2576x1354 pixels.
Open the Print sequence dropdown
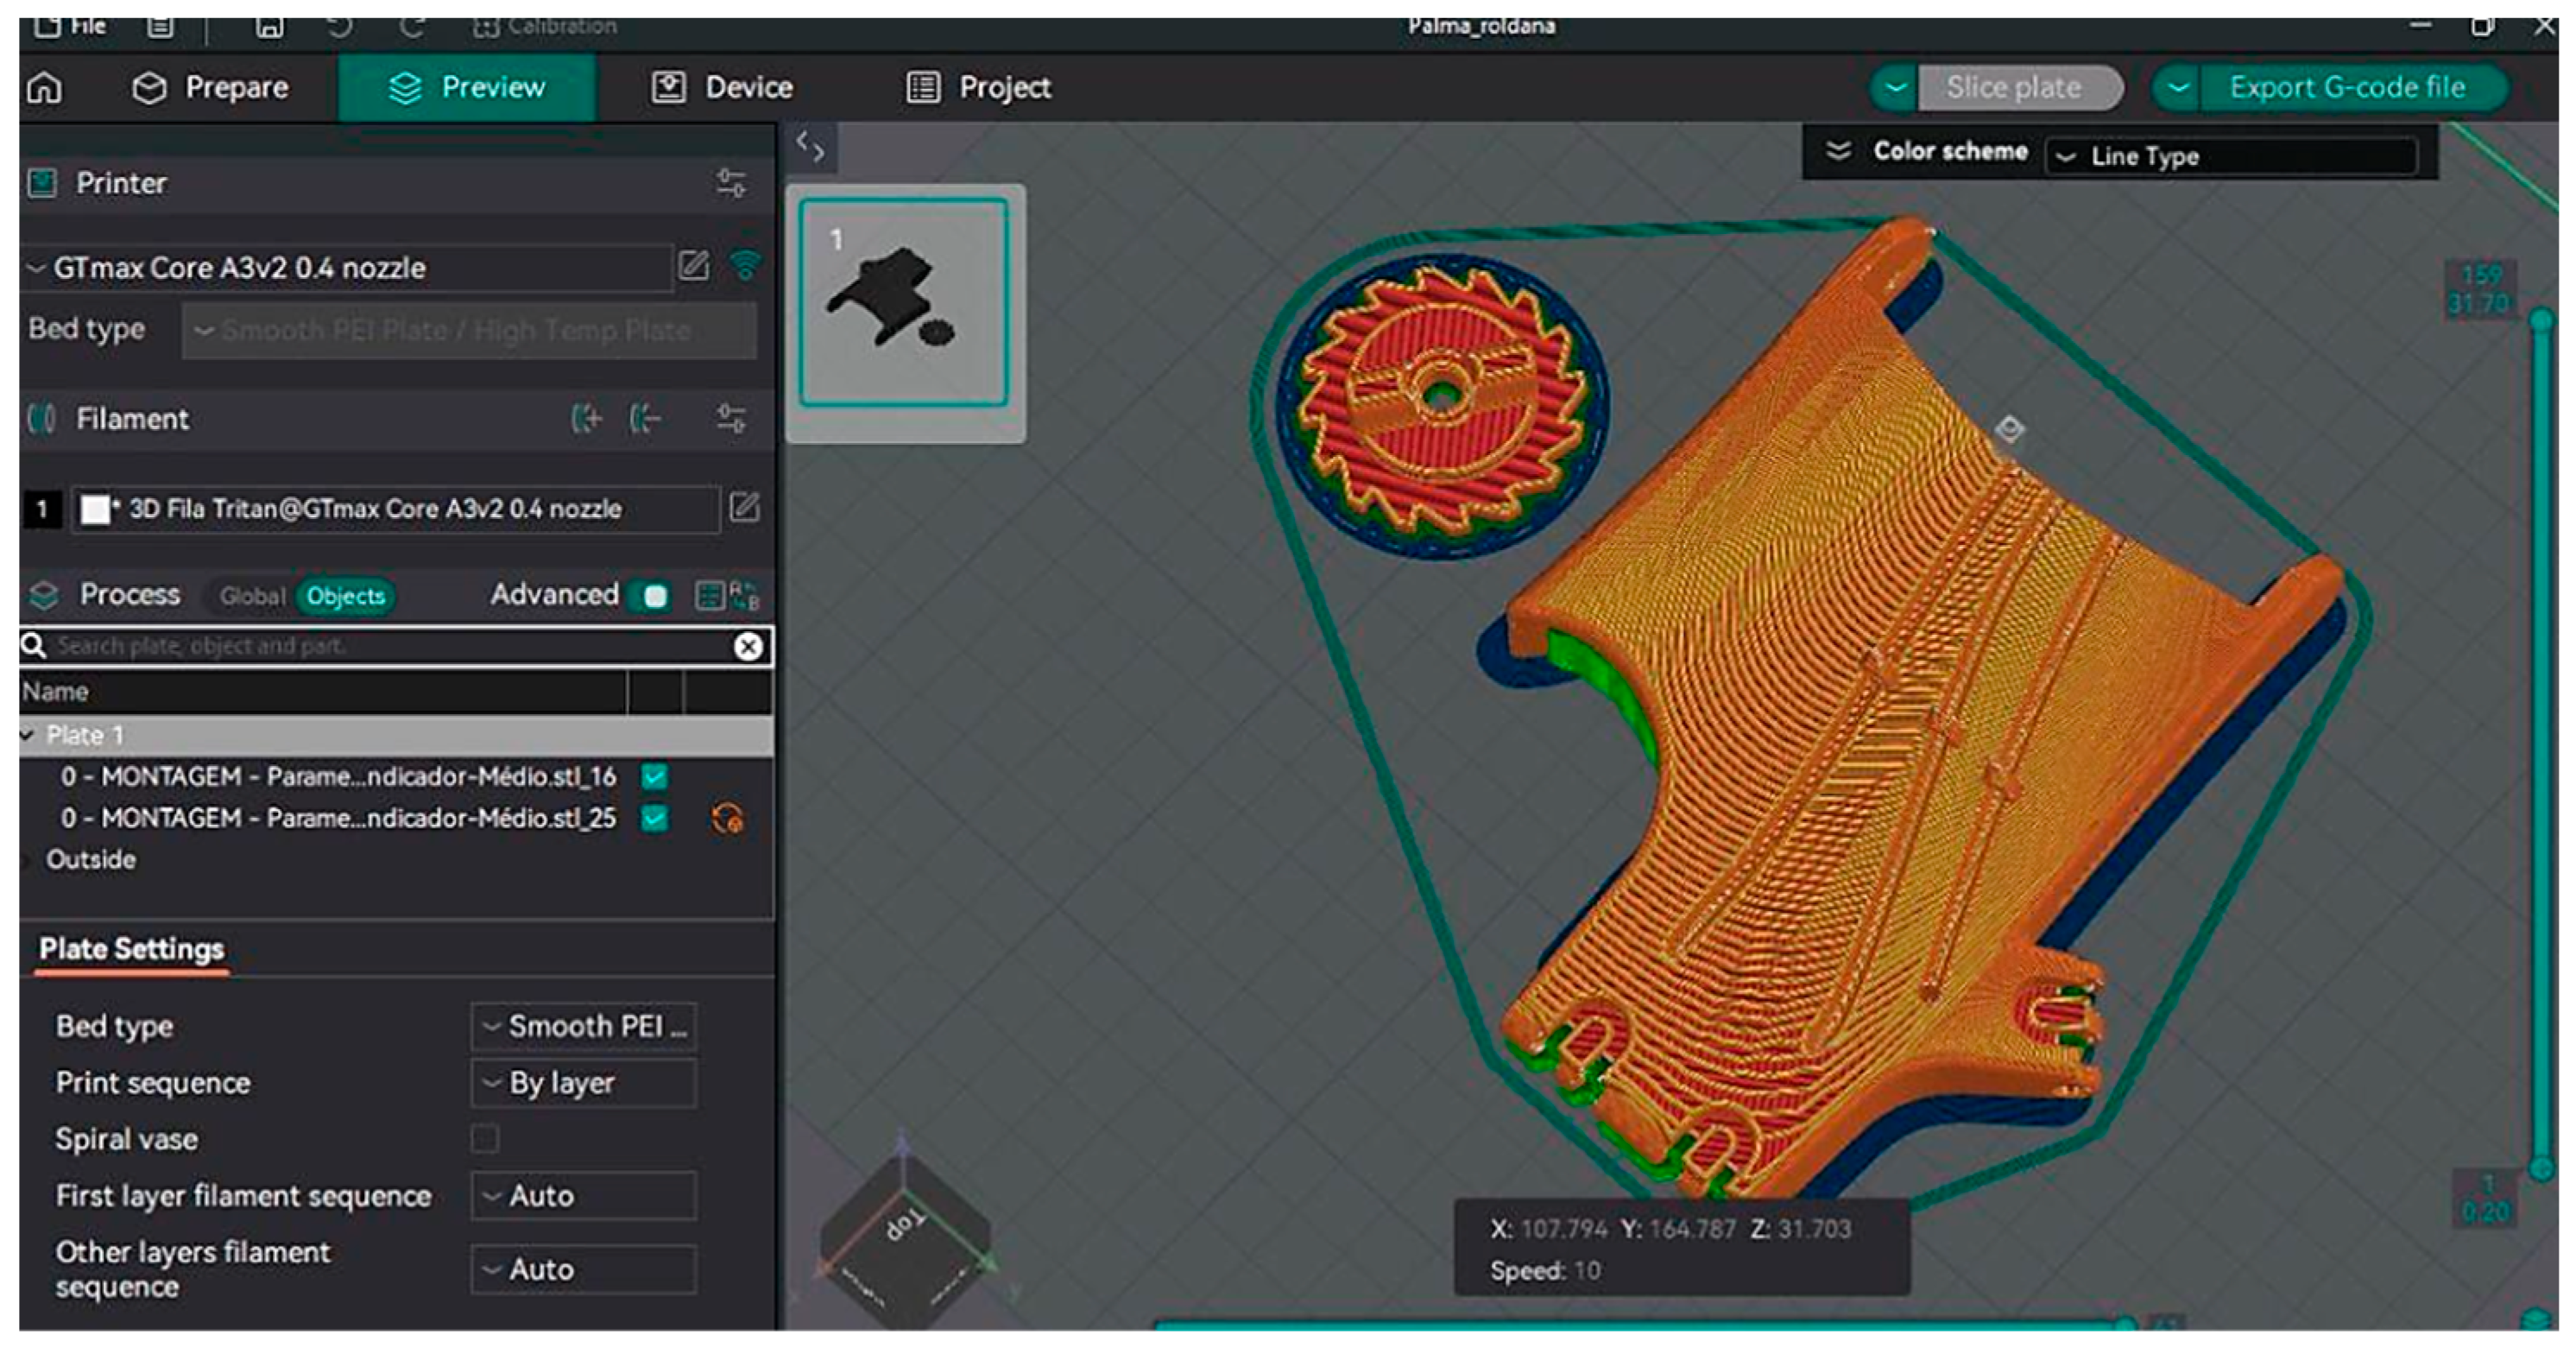point(583,1083)
